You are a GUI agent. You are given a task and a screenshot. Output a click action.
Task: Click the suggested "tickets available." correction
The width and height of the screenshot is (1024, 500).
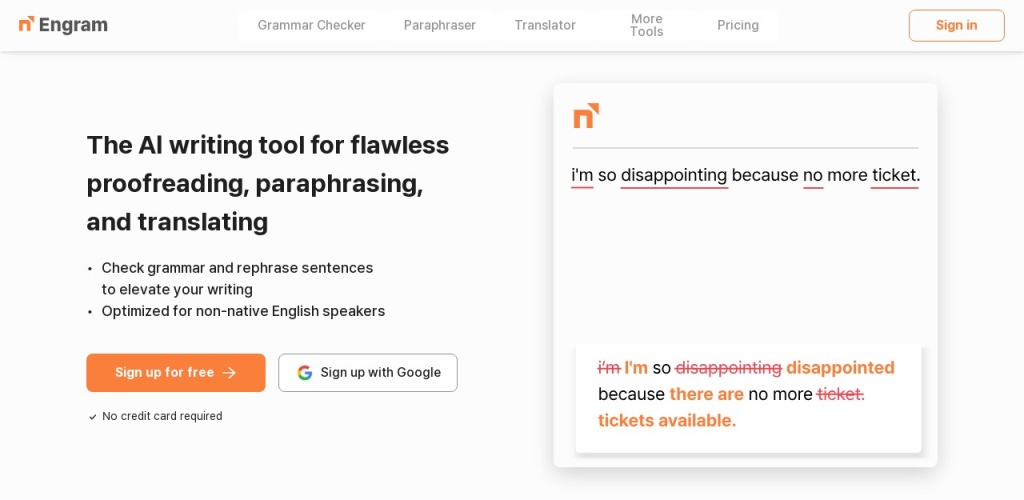667,421
